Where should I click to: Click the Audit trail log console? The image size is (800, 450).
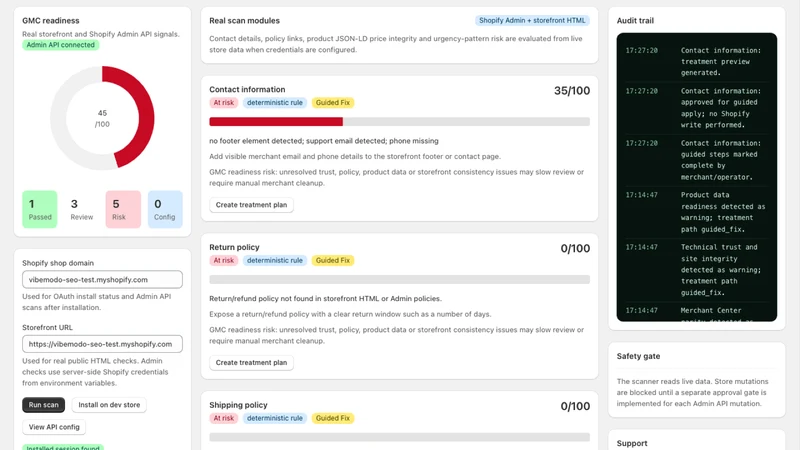point(696,177)
